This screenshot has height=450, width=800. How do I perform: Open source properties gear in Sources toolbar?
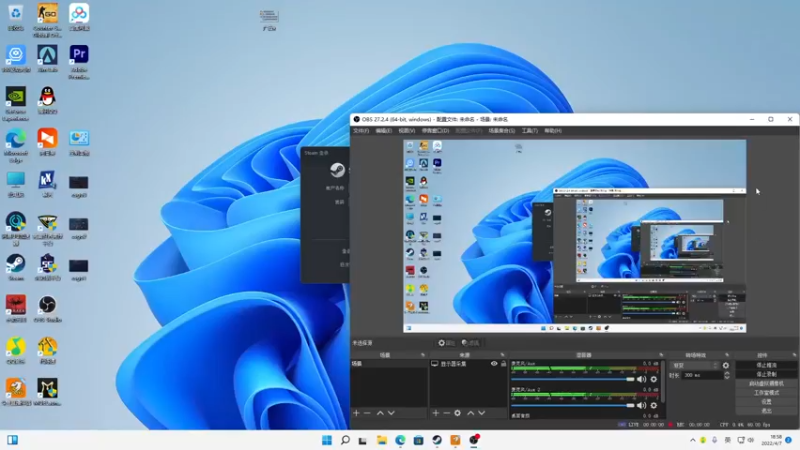coord(458,413)
